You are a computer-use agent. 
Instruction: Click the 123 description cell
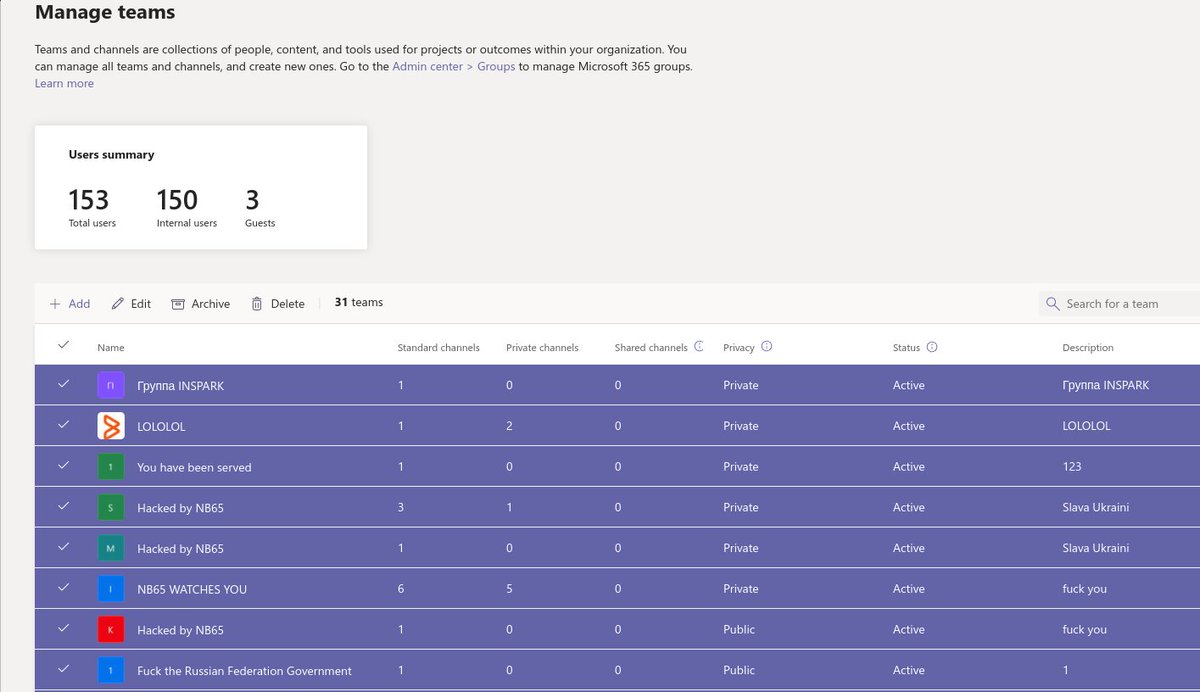(x=1072, y=467)
